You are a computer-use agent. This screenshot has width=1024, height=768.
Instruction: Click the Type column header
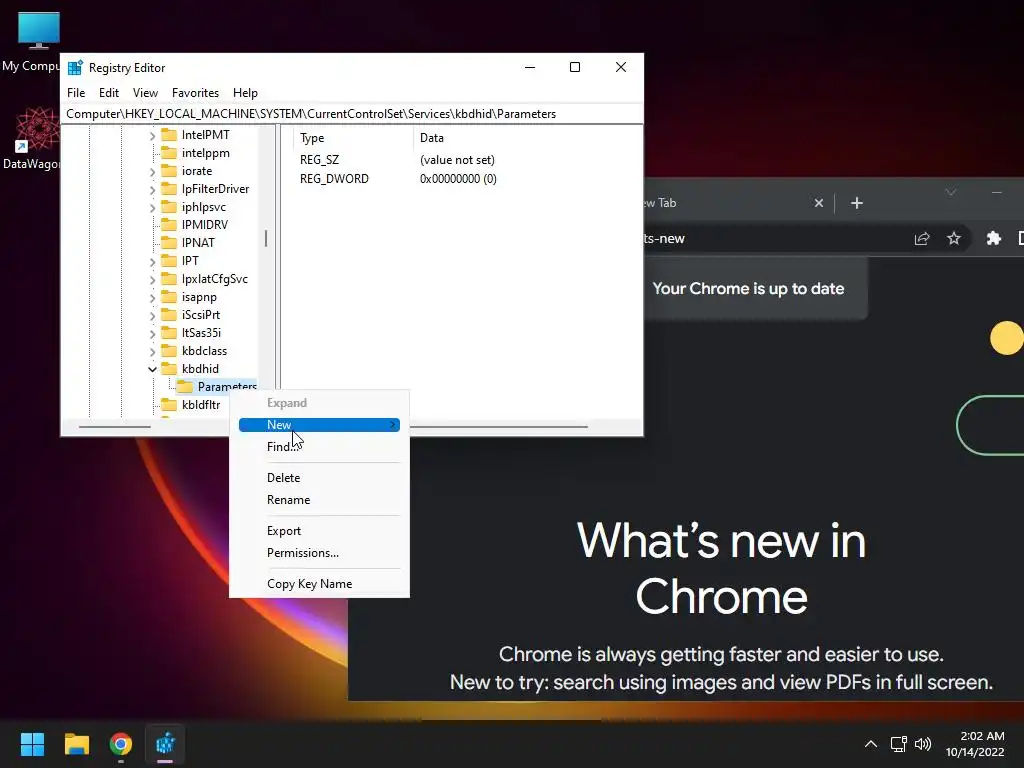point(353,138)
